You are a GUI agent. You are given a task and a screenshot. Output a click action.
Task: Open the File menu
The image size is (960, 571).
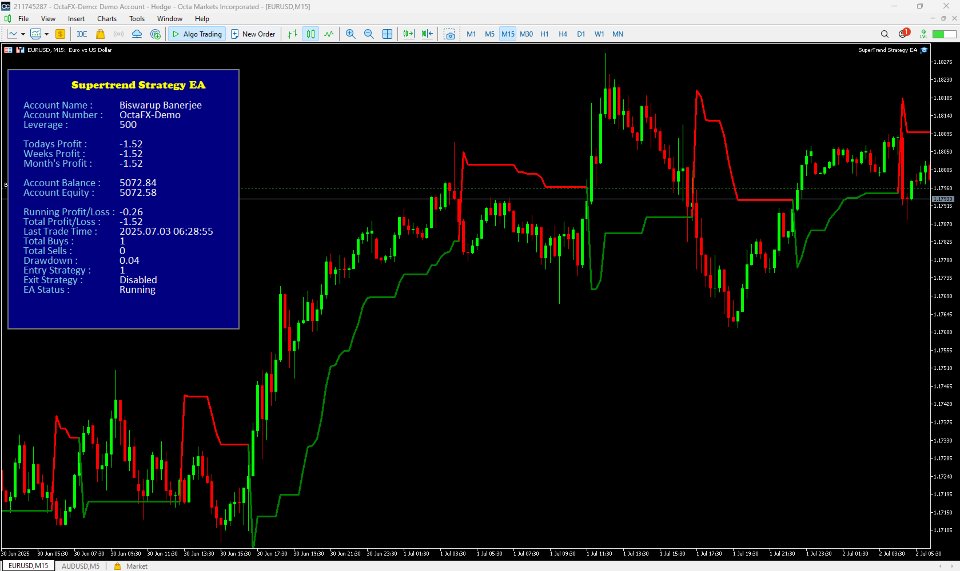24,19
